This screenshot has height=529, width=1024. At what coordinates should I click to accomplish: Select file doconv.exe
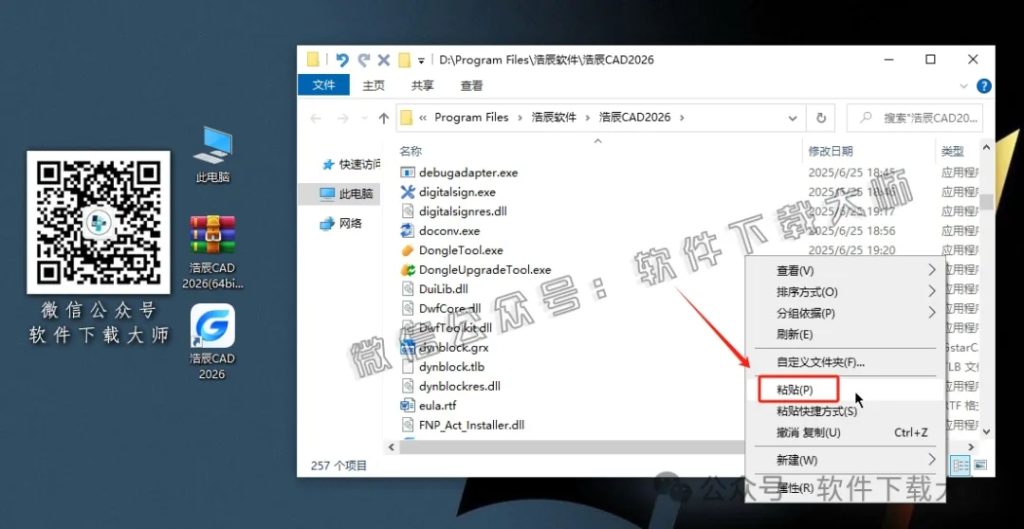click(449, 231)
